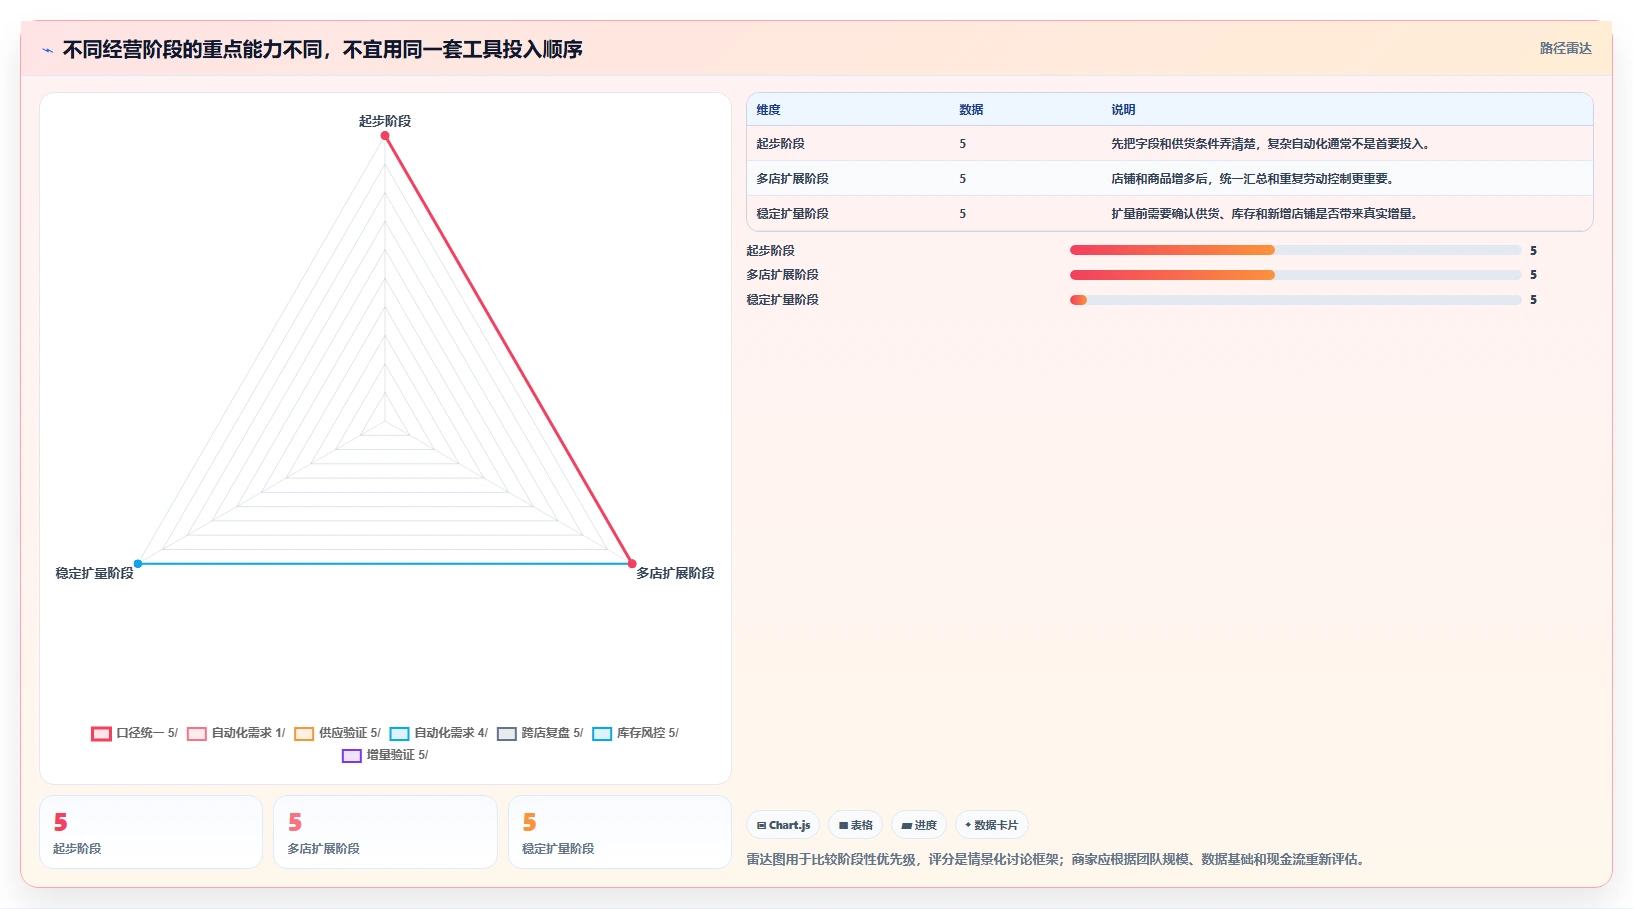Click the 5 at the end of 起步阶段 progress bar

tap(1533, 251)
